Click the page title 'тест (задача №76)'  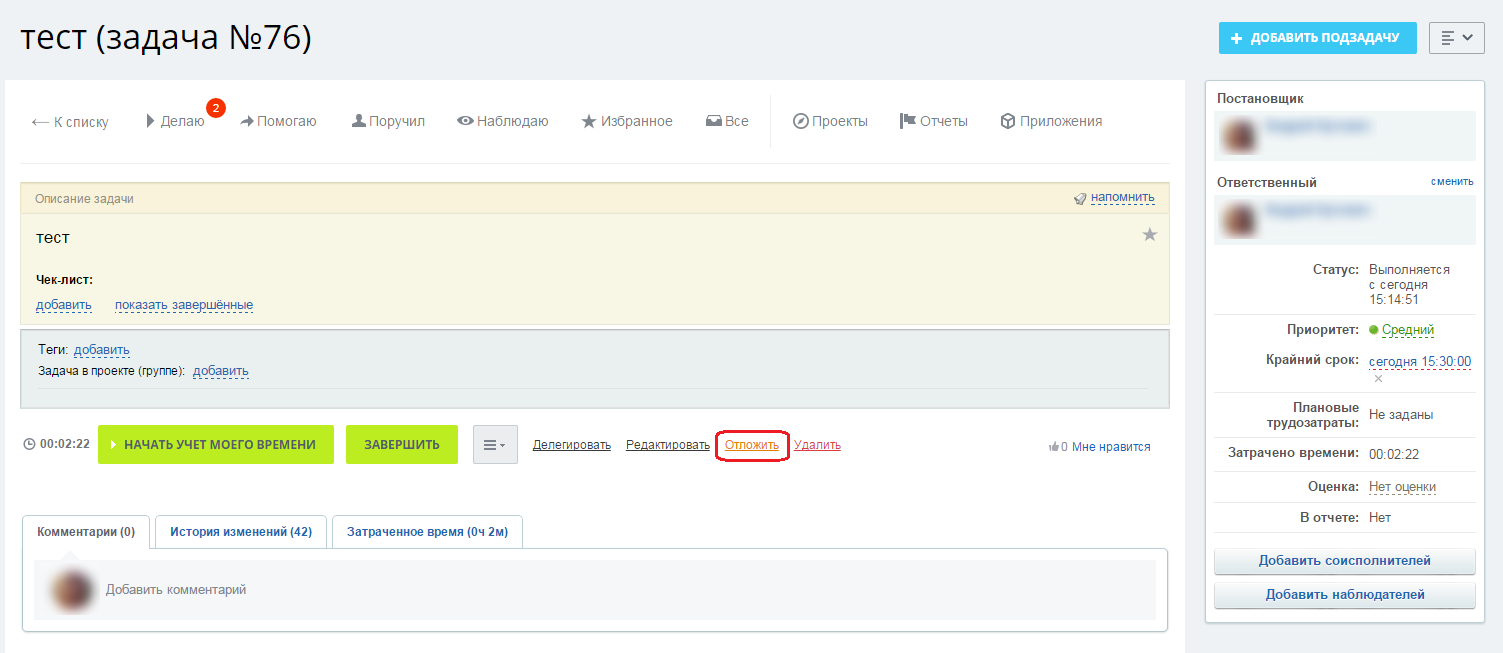(166, 38)
